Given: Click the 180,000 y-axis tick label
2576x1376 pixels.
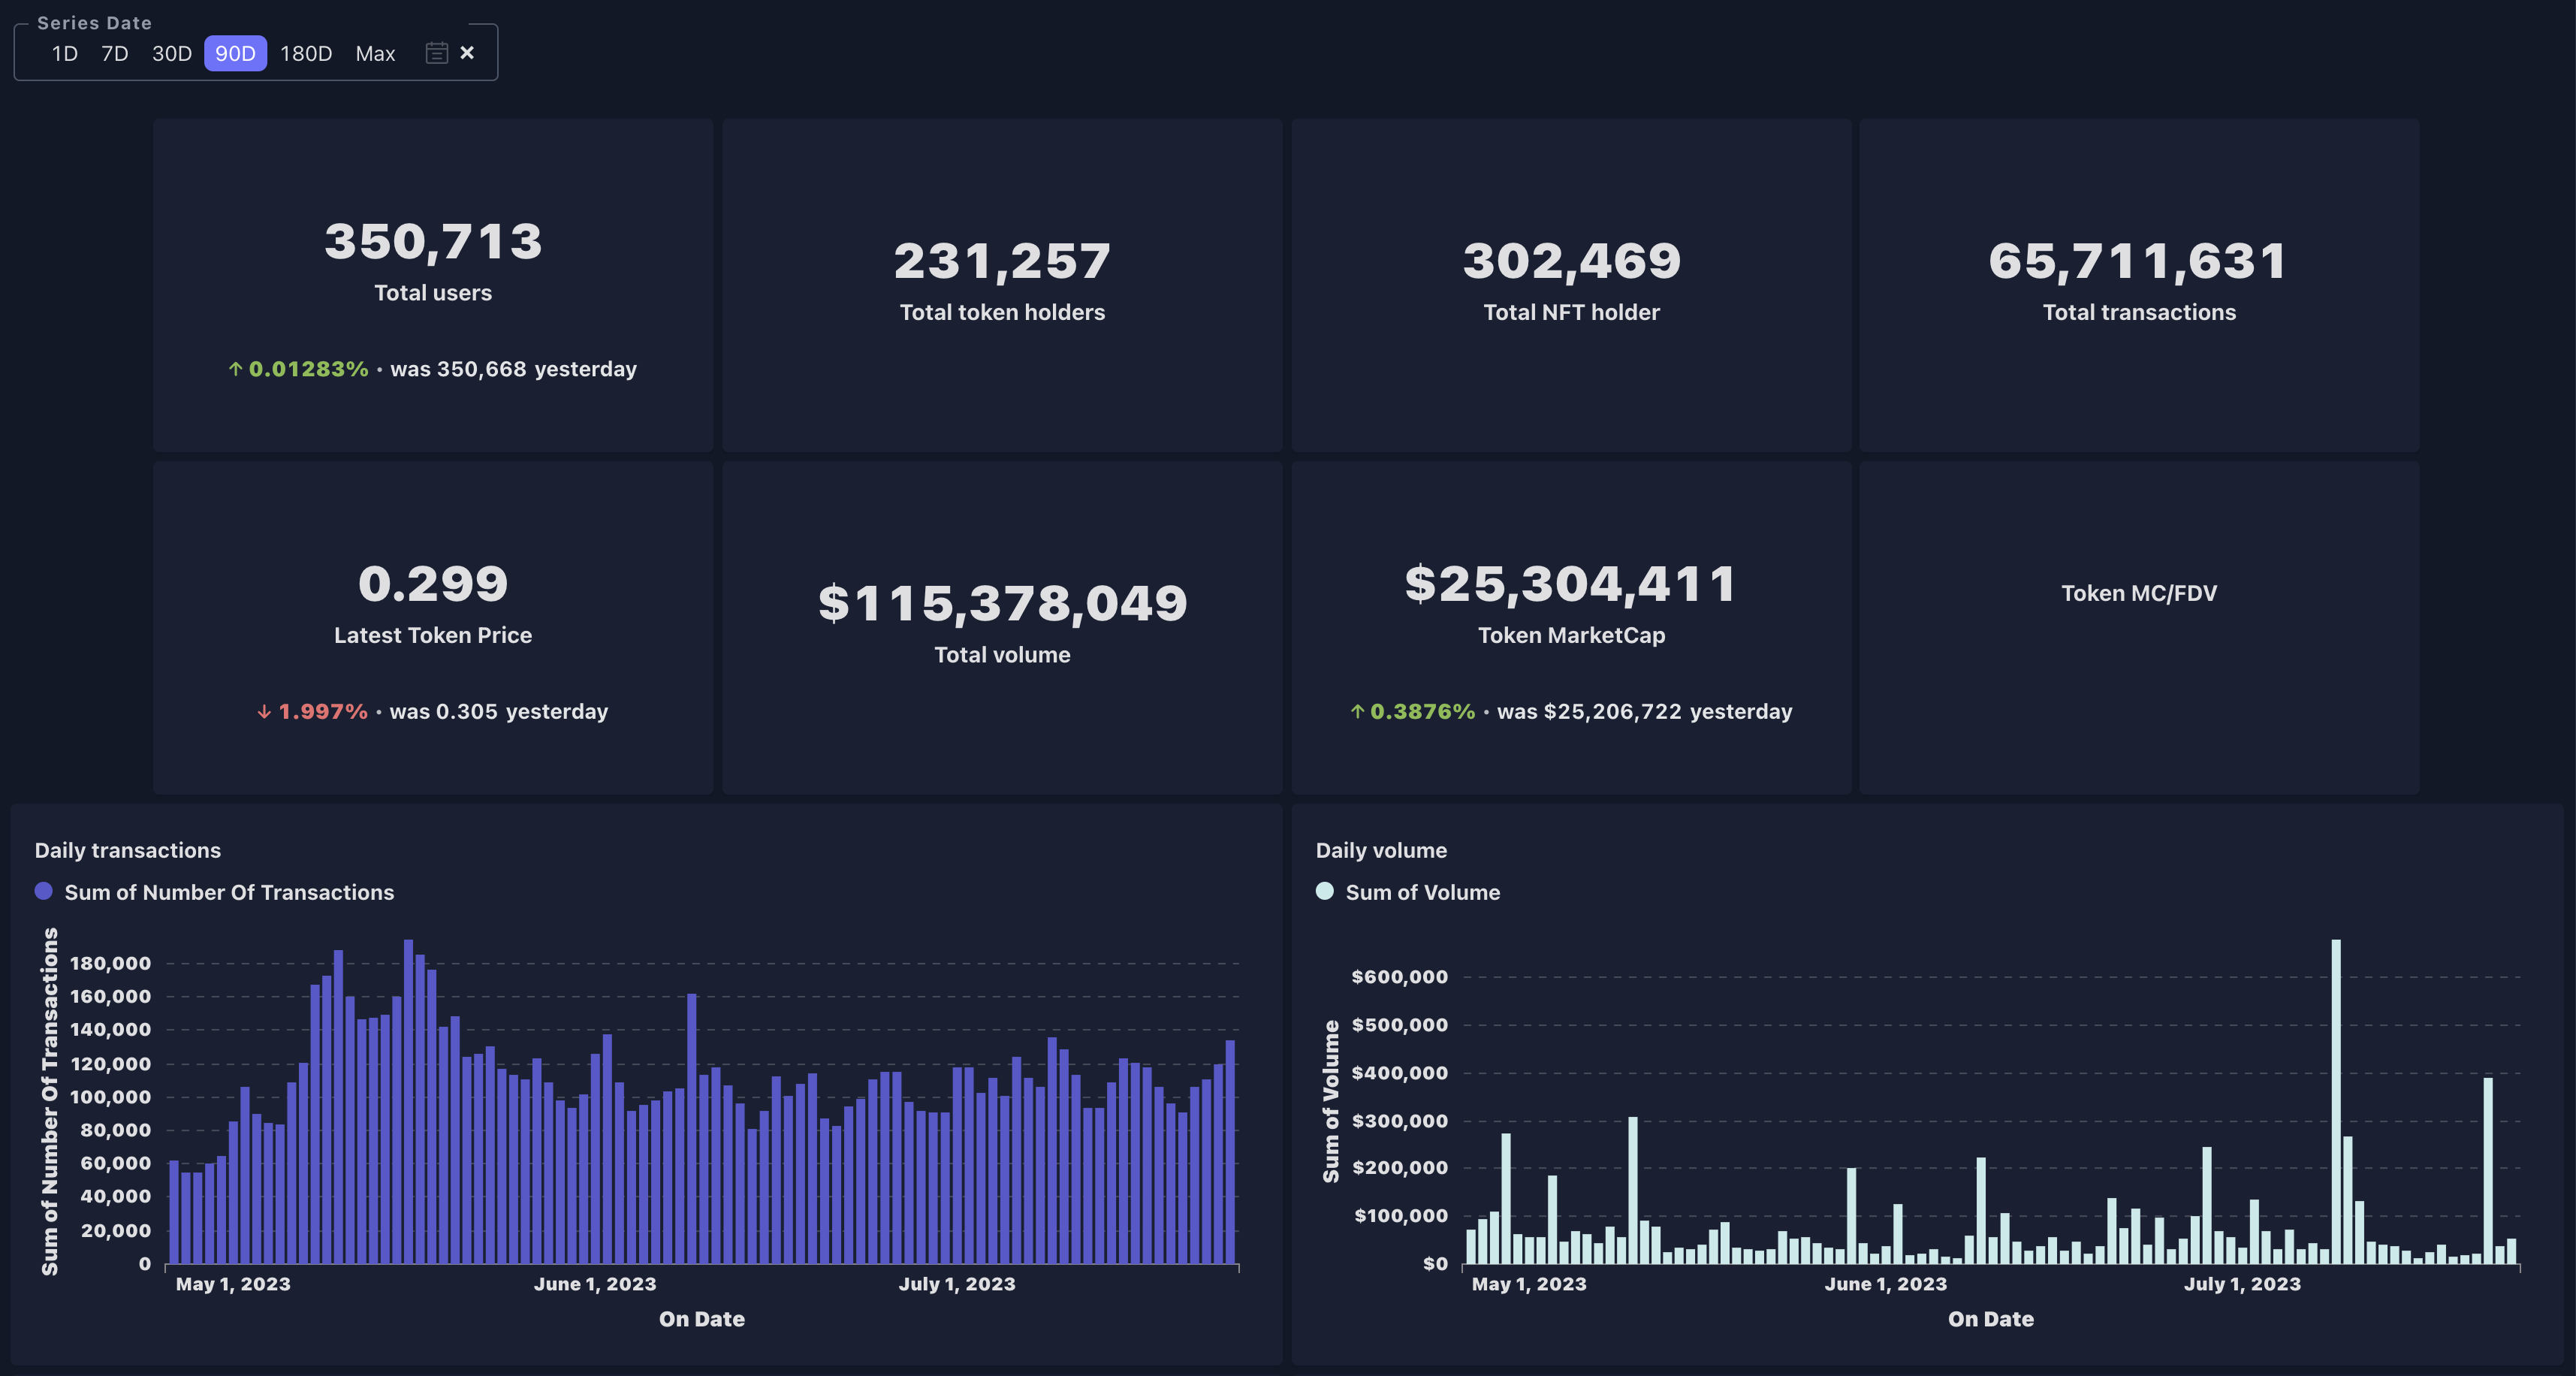Looking at the screenshot, I should 110,963.
